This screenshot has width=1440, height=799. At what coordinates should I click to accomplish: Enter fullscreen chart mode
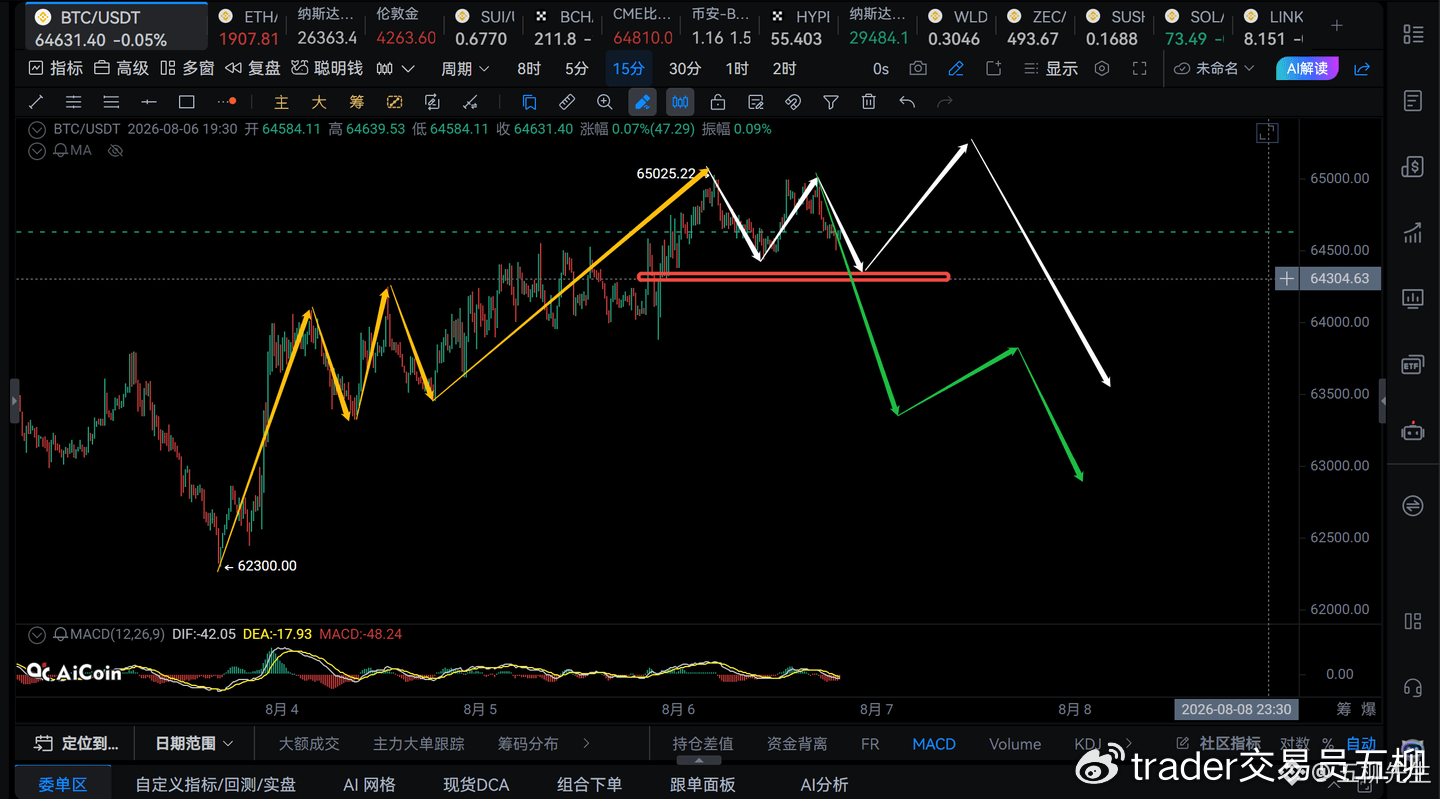pos(1139,68)
